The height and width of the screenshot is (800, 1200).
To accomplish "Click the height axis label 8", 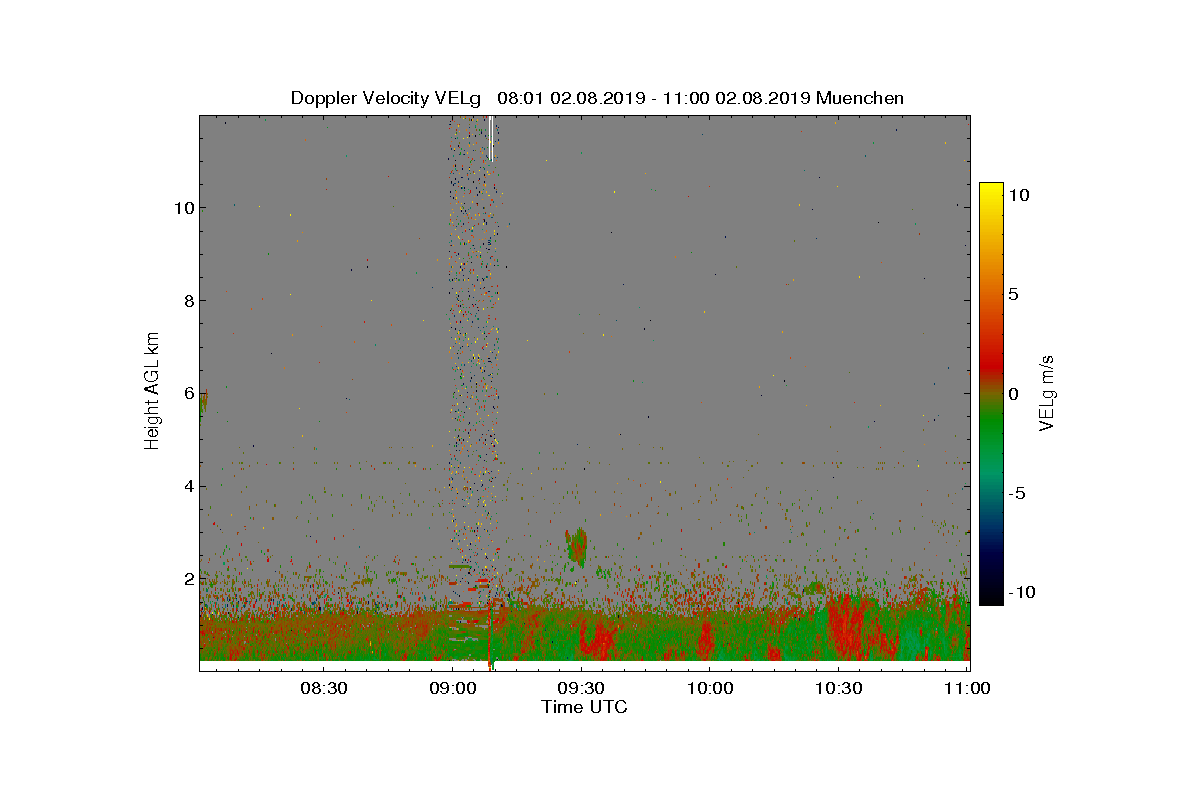I will pyautogui.click(x=187, y=301).
